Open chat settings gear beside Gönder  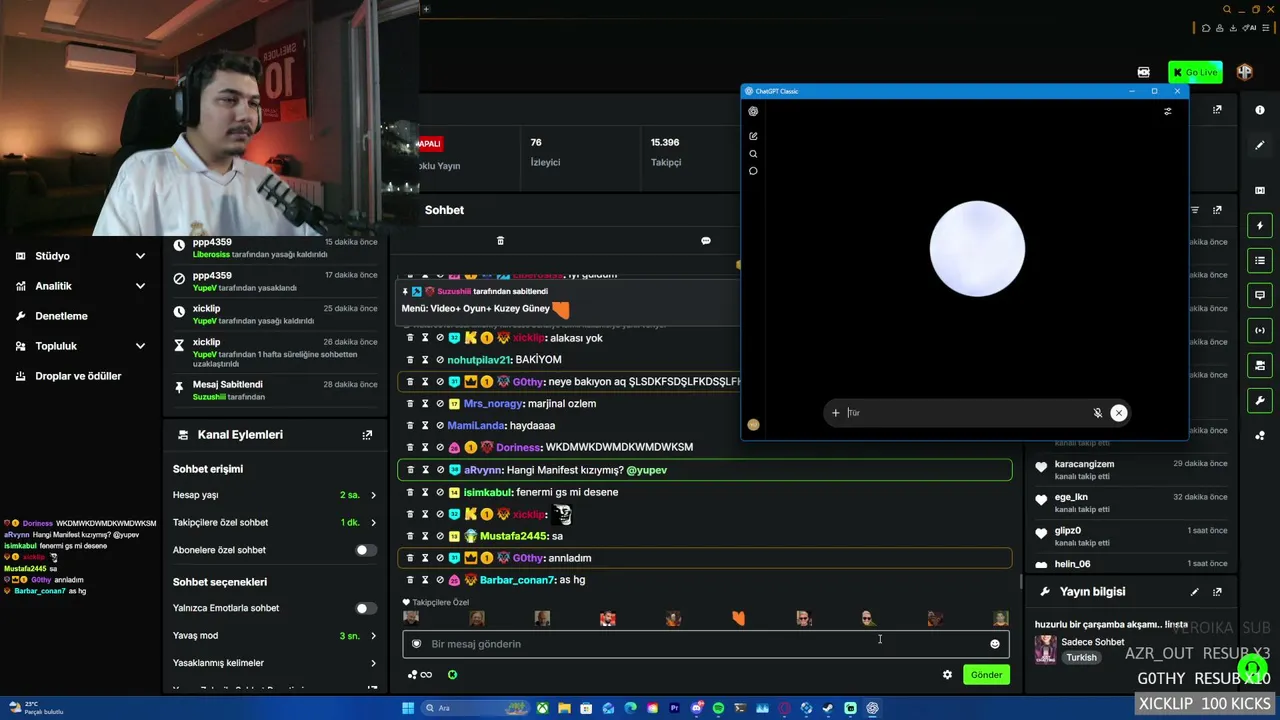pos(947,675)
